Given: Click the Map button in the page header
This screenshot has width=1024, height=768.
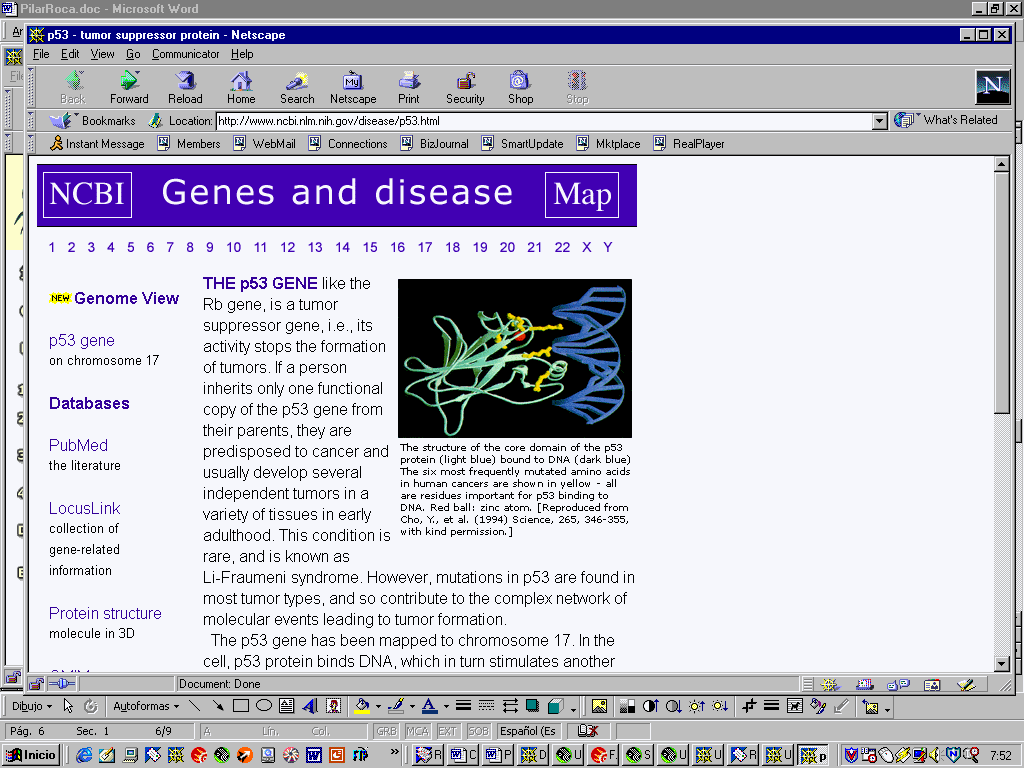Looking at the screenshot, I should [582, 194].
